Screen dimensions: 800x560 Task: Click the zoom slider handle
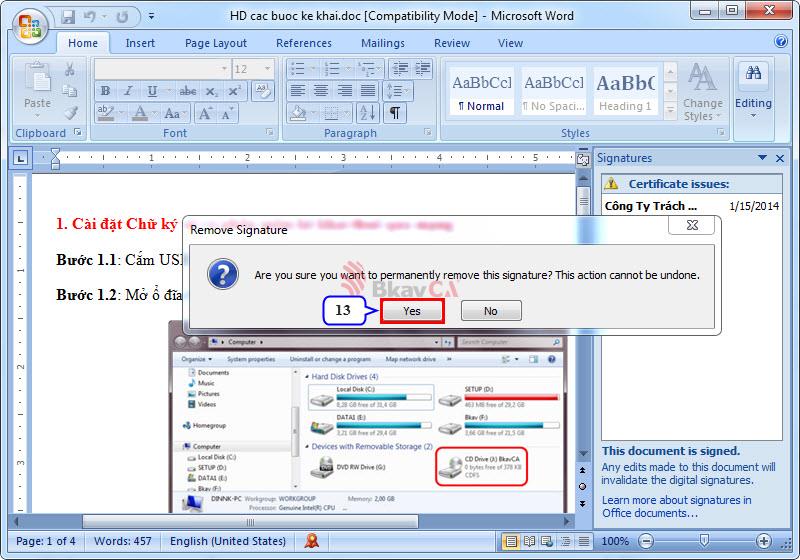pos(703,541)
